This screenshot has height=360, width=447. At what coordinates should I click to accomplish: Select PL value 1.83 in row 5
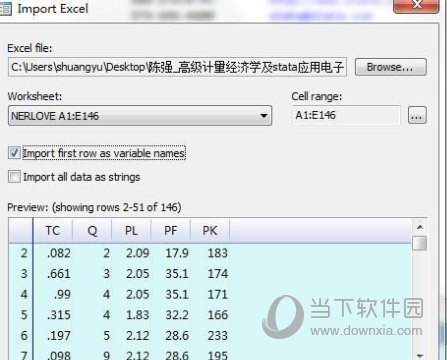click(x=138, y=315)
